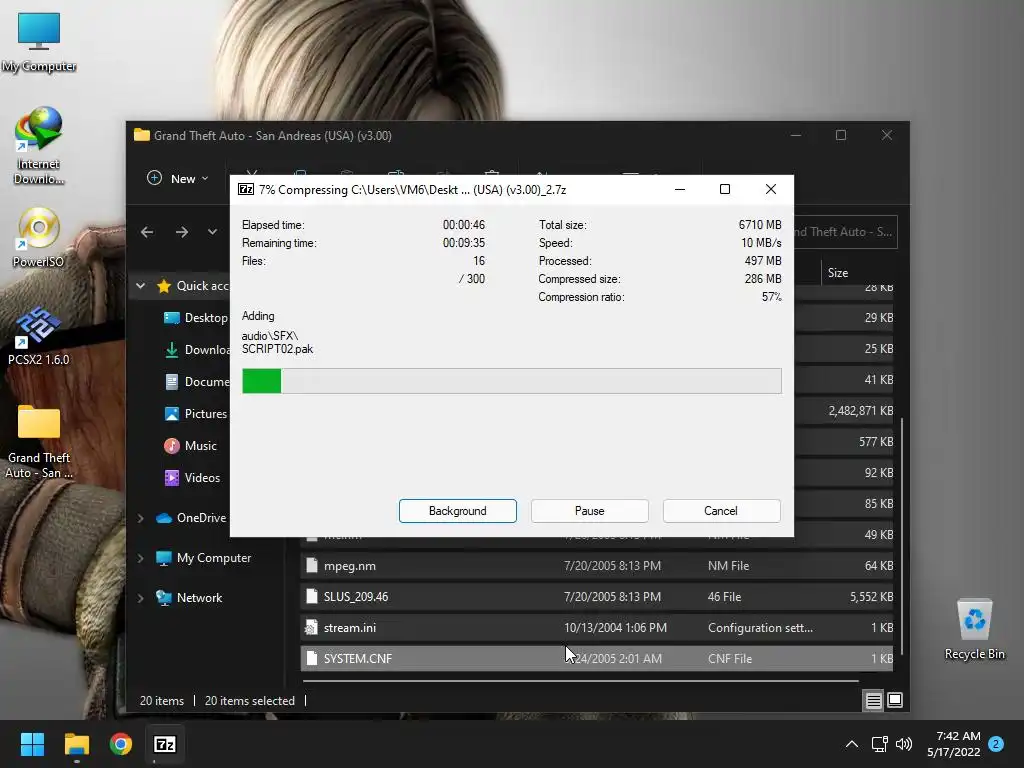Launch Google Chrome from taskbar

coord(121,744)
